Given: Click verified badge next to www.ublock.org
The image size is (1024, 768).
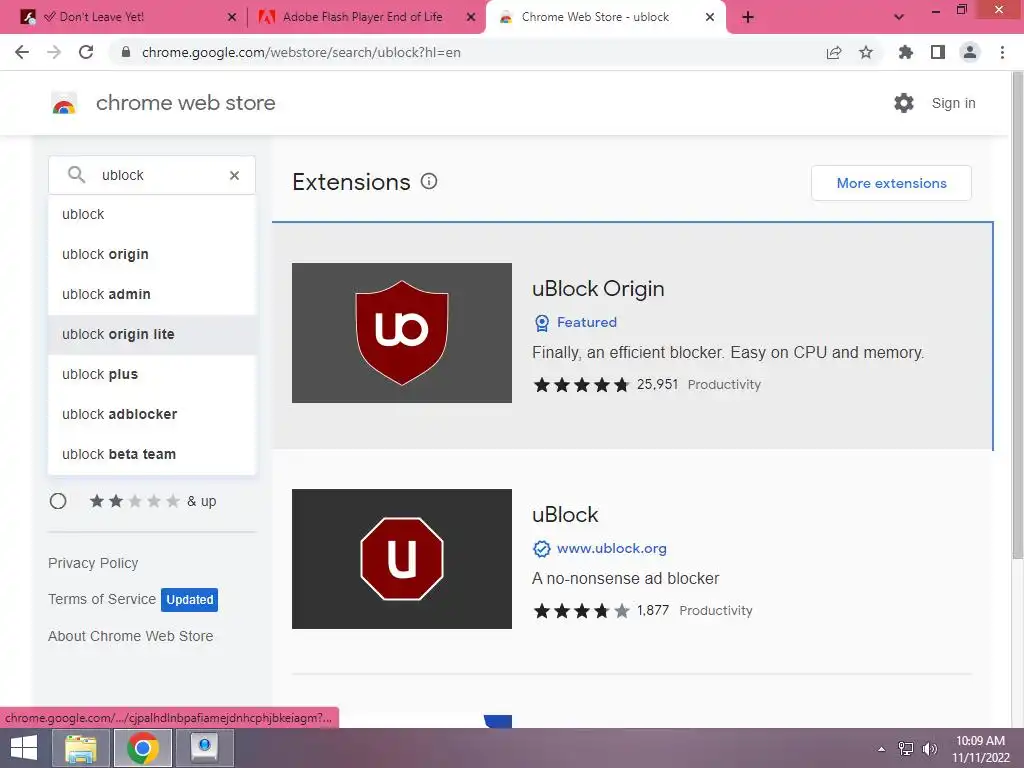Looking at the screenshot, I should [x=541, y=549].
